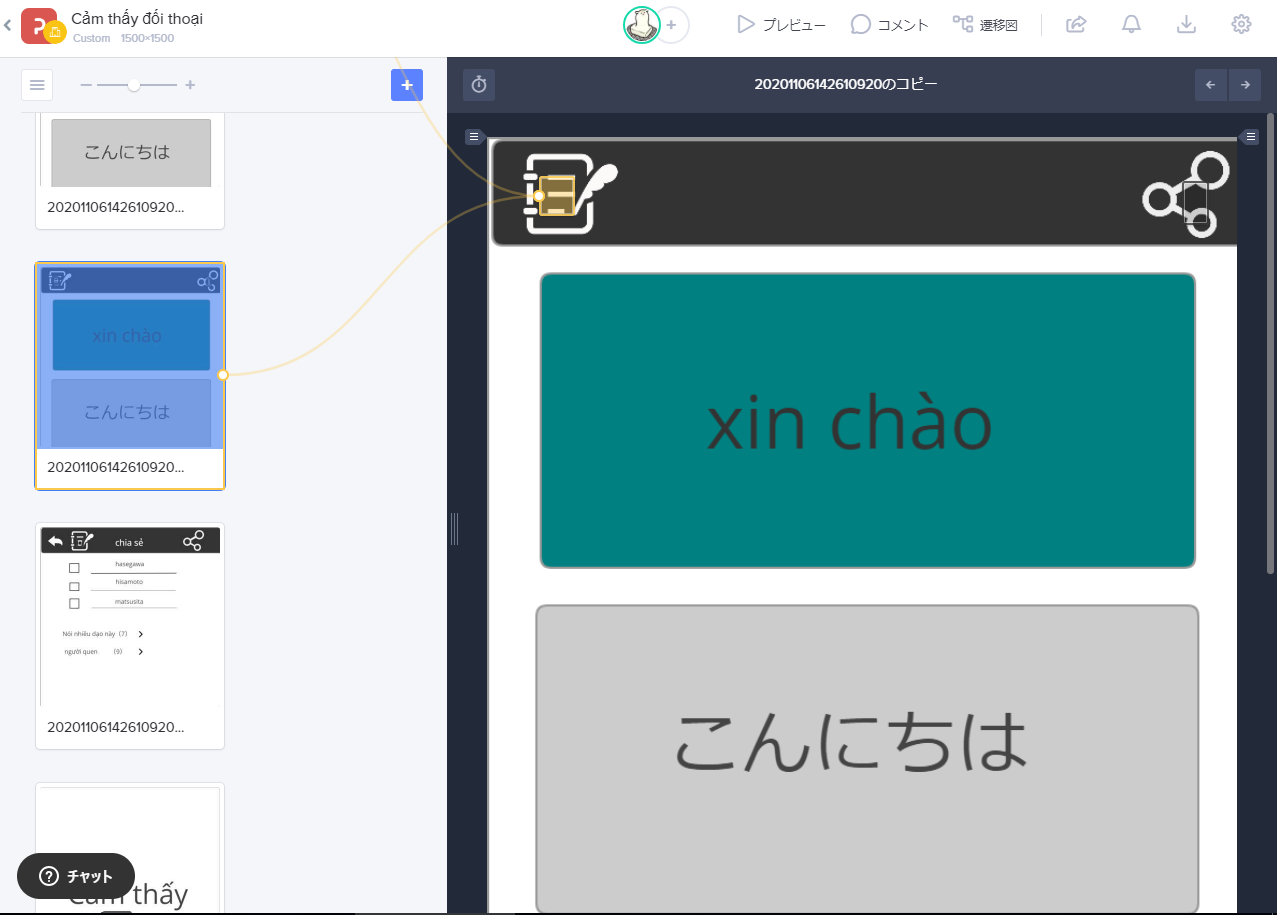Open project settings with the gear icon
Screen dimensions: 1277x915
[1241, 24]
